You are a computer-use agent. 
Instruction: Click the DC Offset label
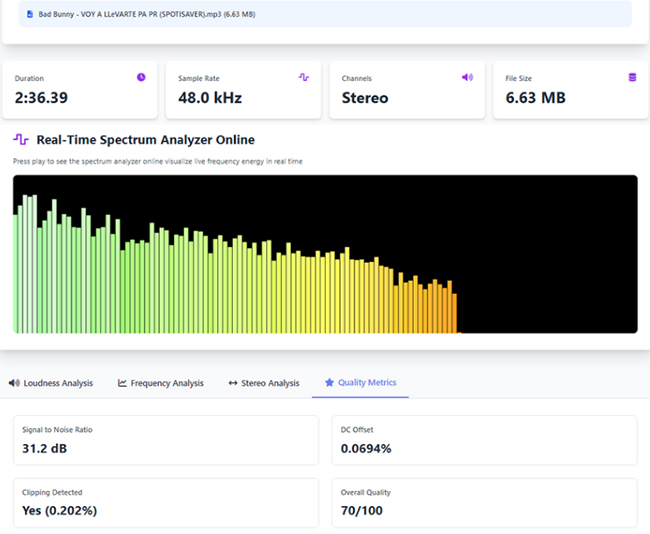click(x=357, y=430)
